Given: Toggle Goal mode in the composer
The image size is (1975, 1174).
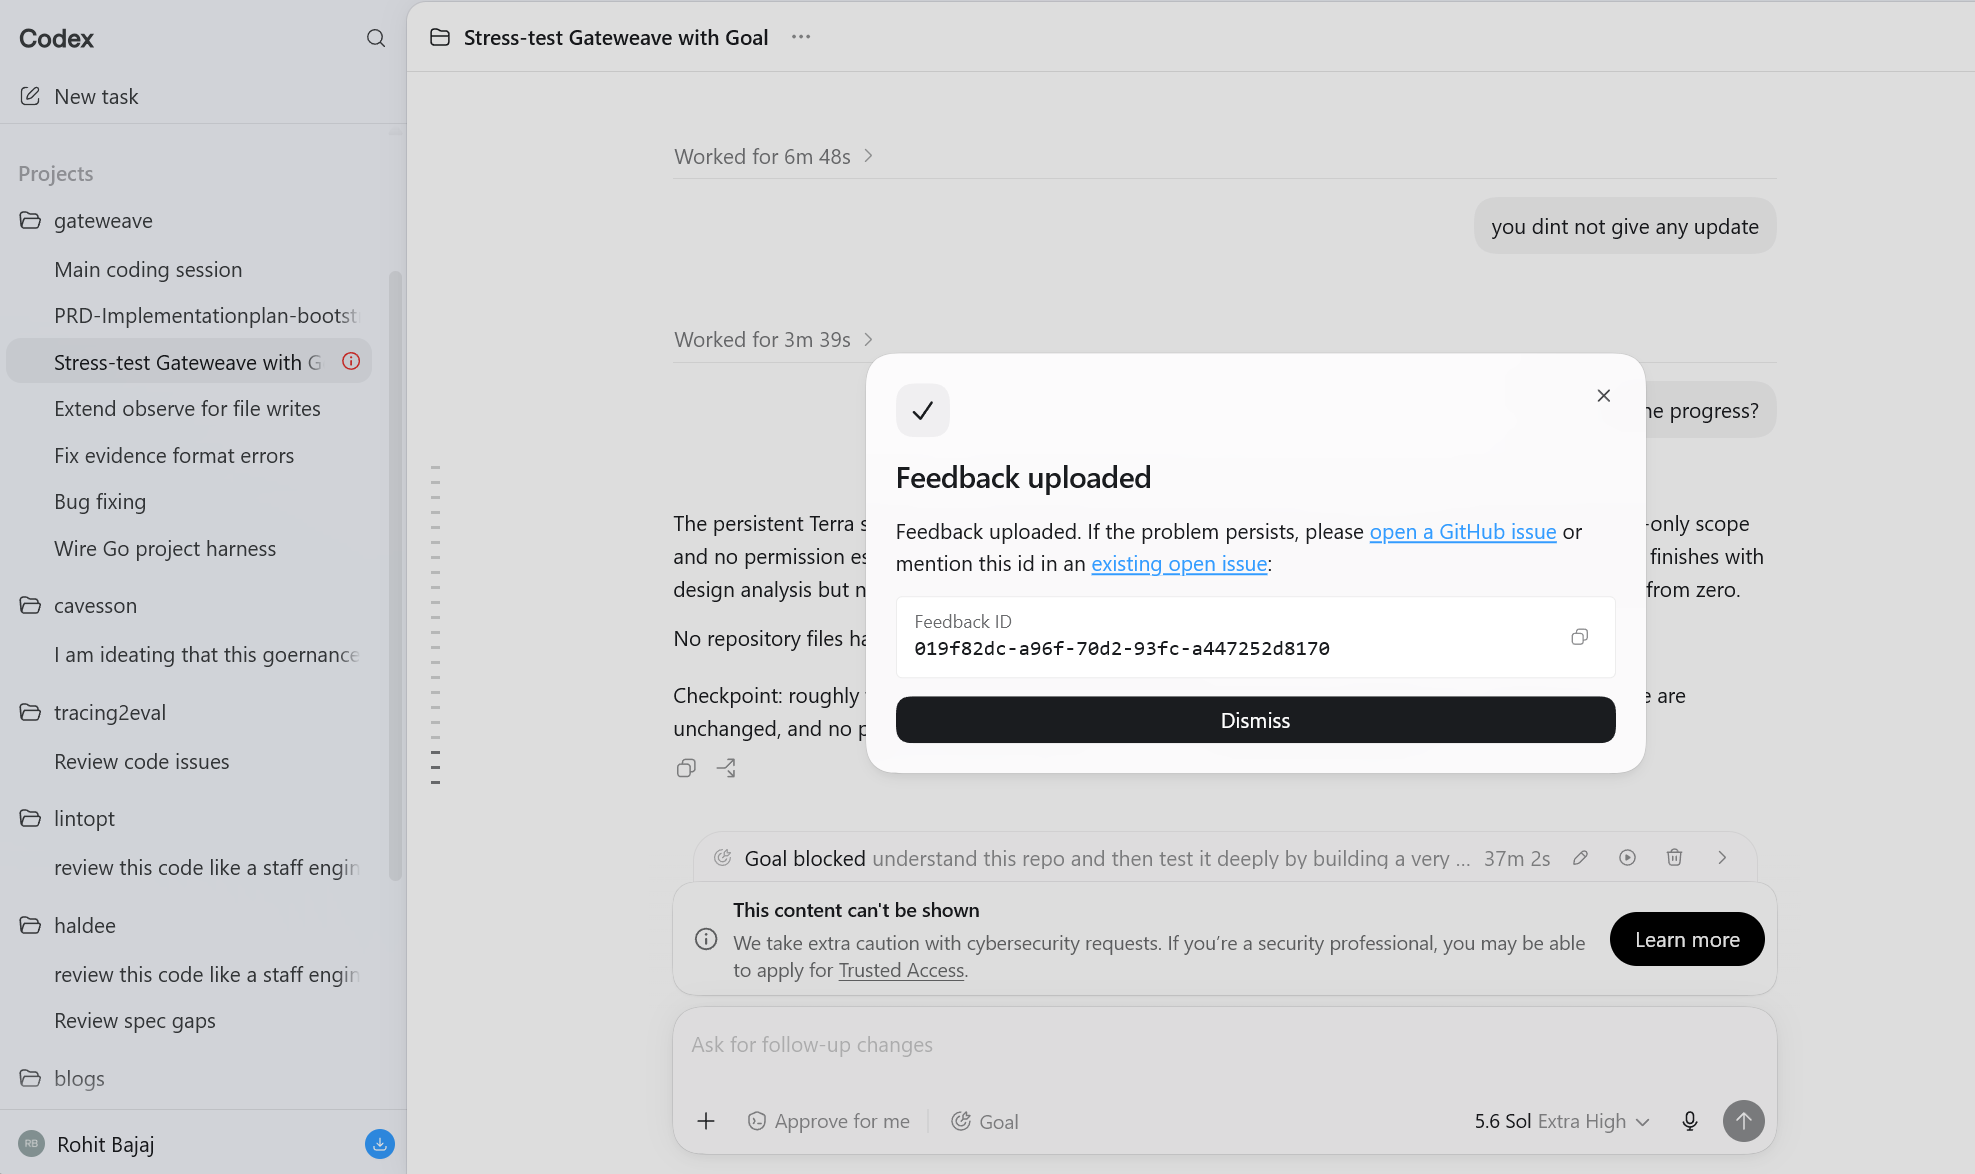Looking at the screenshot, I should click(x=985, y=1121).
